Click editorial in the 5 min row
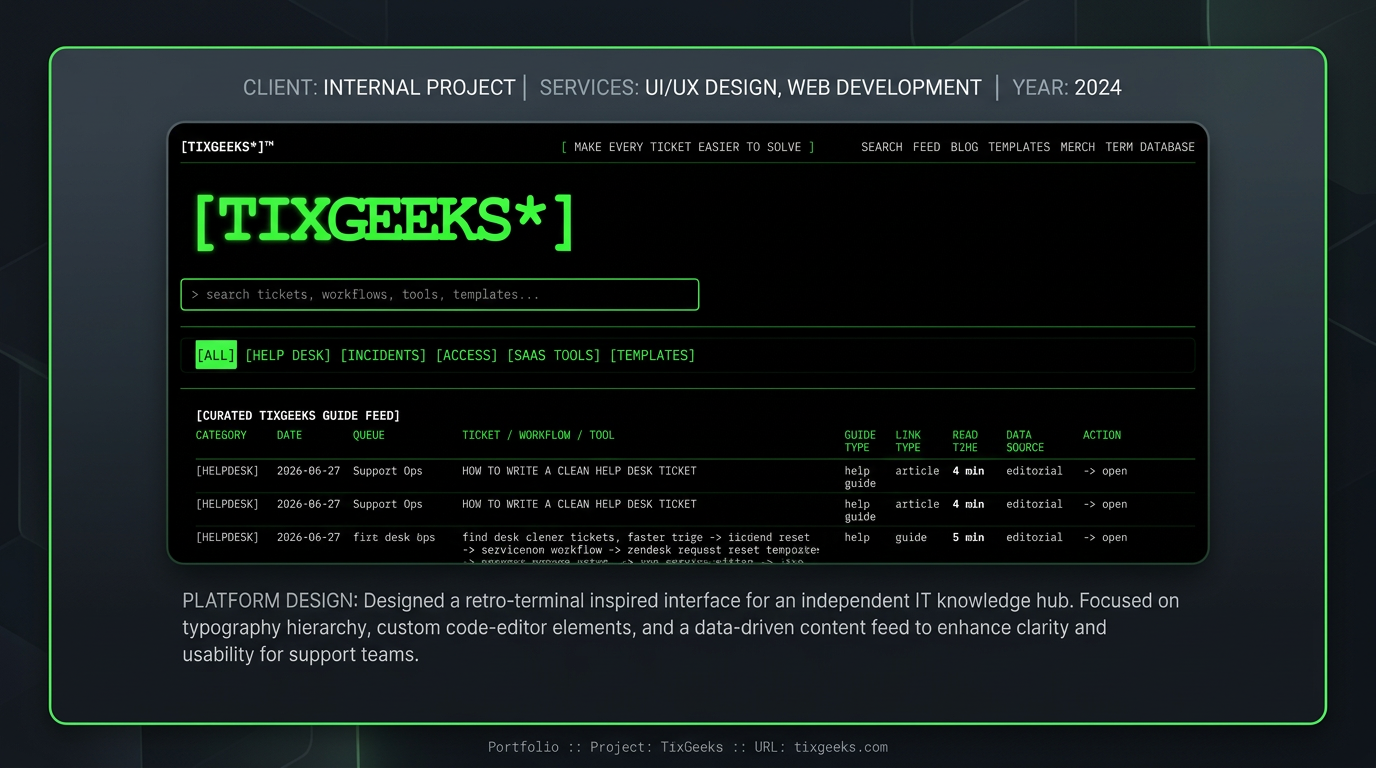This screenshot has width=1376, height=768. coord(1034,538)
